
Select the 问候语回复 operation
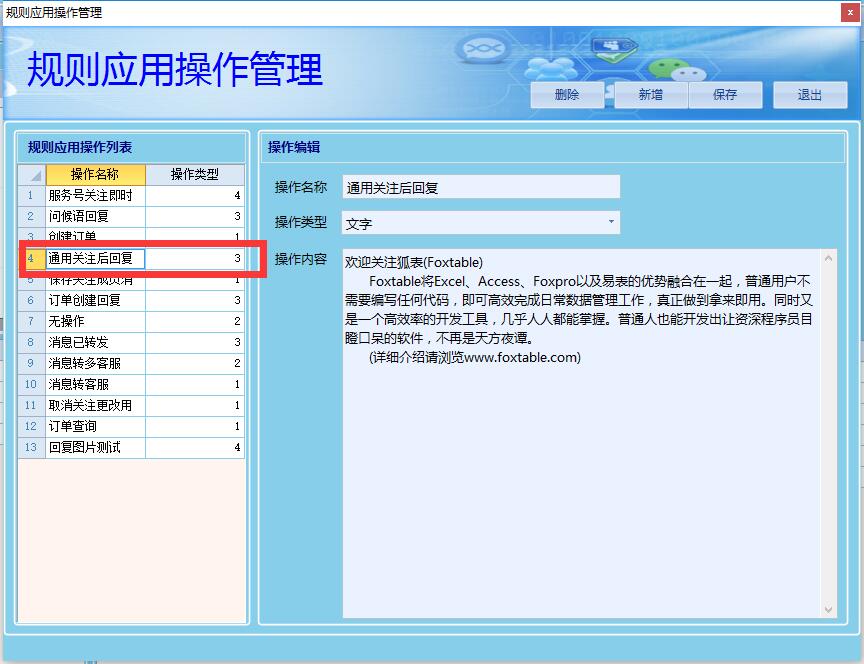point(95,216)
